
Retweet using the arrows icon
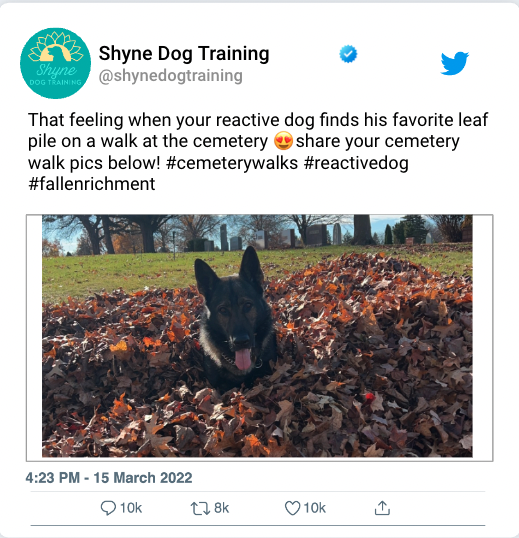click(x=200, y=508)
